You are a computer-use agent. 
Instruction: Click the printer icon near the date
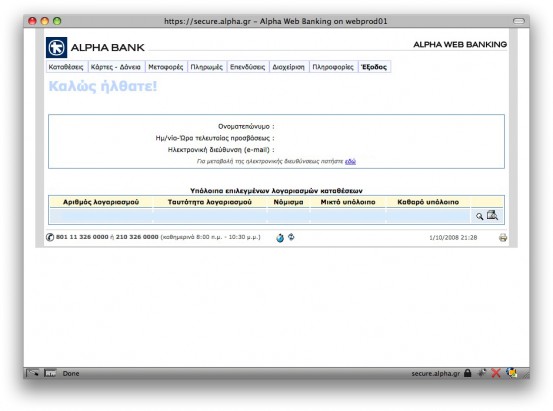point(503,237)
